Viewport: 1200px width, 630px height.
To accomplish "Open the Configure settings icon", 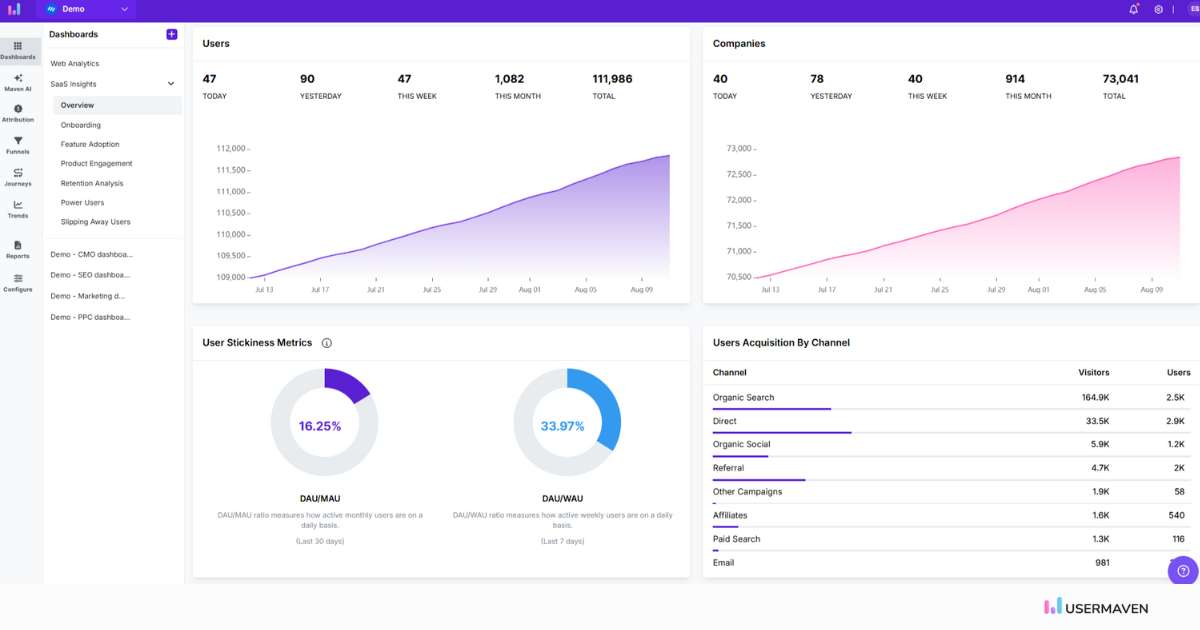I will [x=18, y=282].
